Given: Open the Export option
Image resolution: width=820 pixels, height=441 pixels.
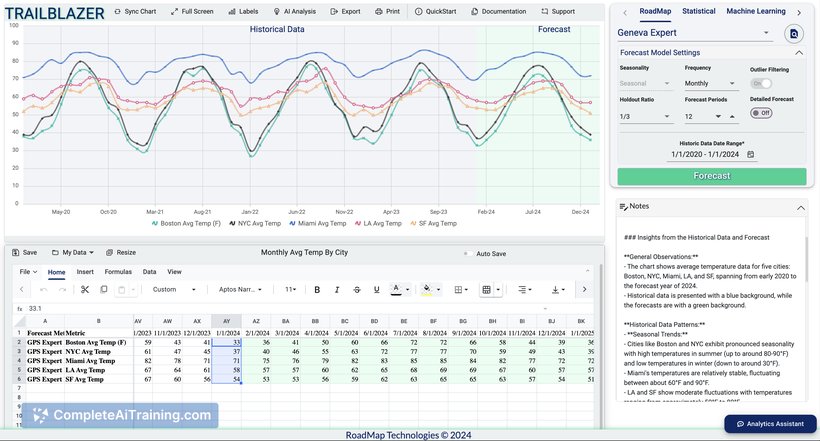Looking at the screenshot, I should [x=345, y=11].
